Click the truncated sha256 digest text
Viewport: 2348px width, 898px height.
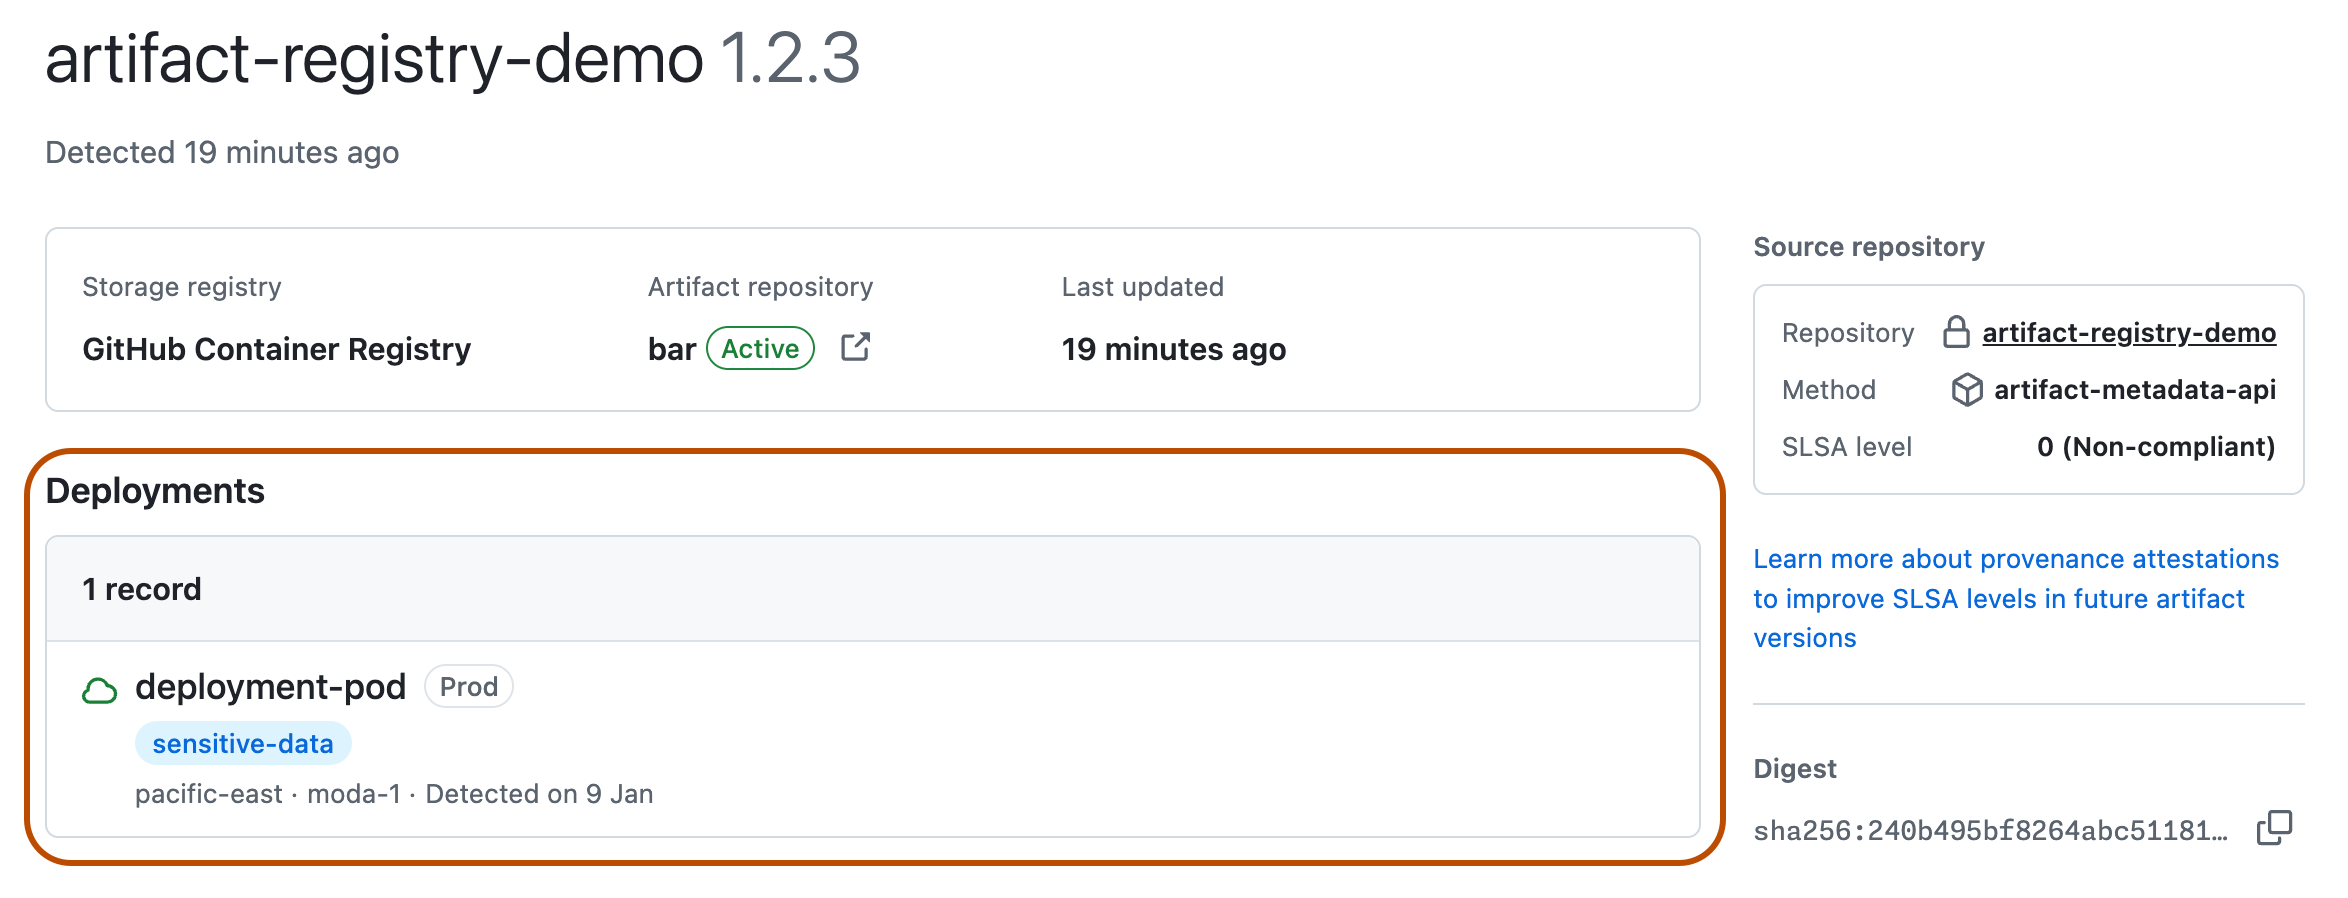pyautogui.click(x=1990, y=831)
